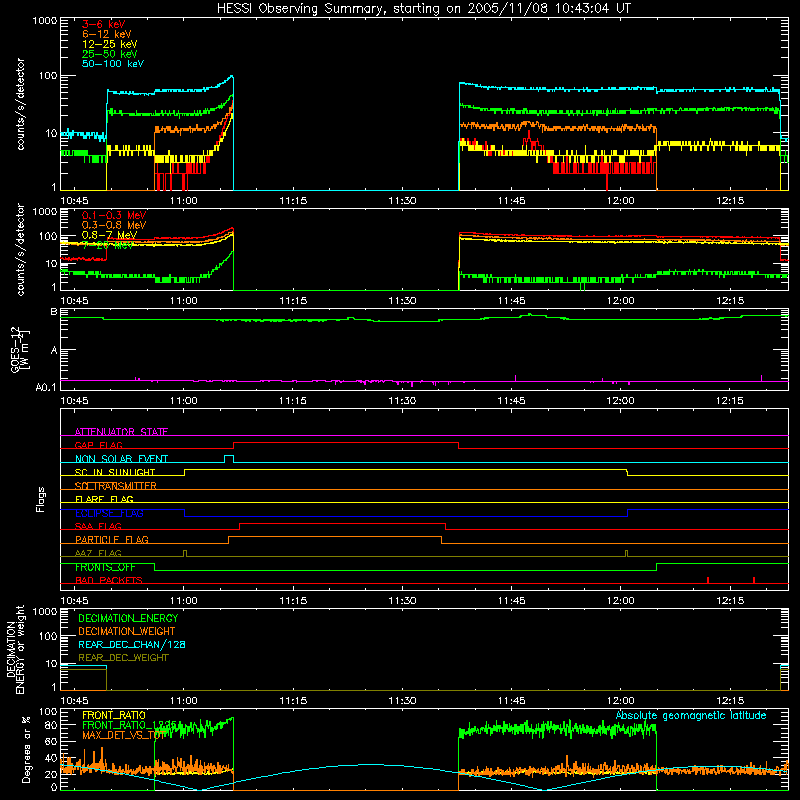Click the AAZ_FLAG pulse at 11:00
This screenshot has height=800, width=800.
click(185, 553)
